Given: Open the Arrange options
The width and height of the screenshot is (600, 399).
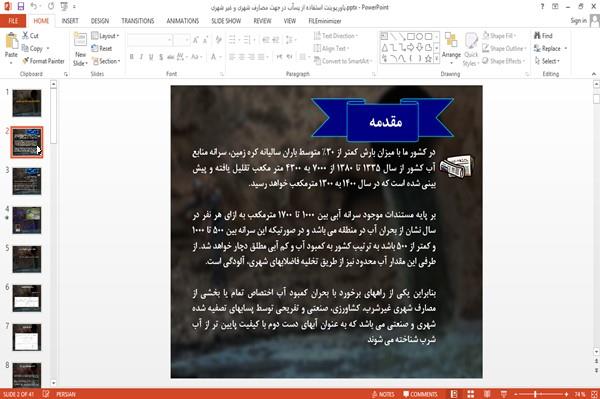Looking at the screenshot, I should 451,48.
